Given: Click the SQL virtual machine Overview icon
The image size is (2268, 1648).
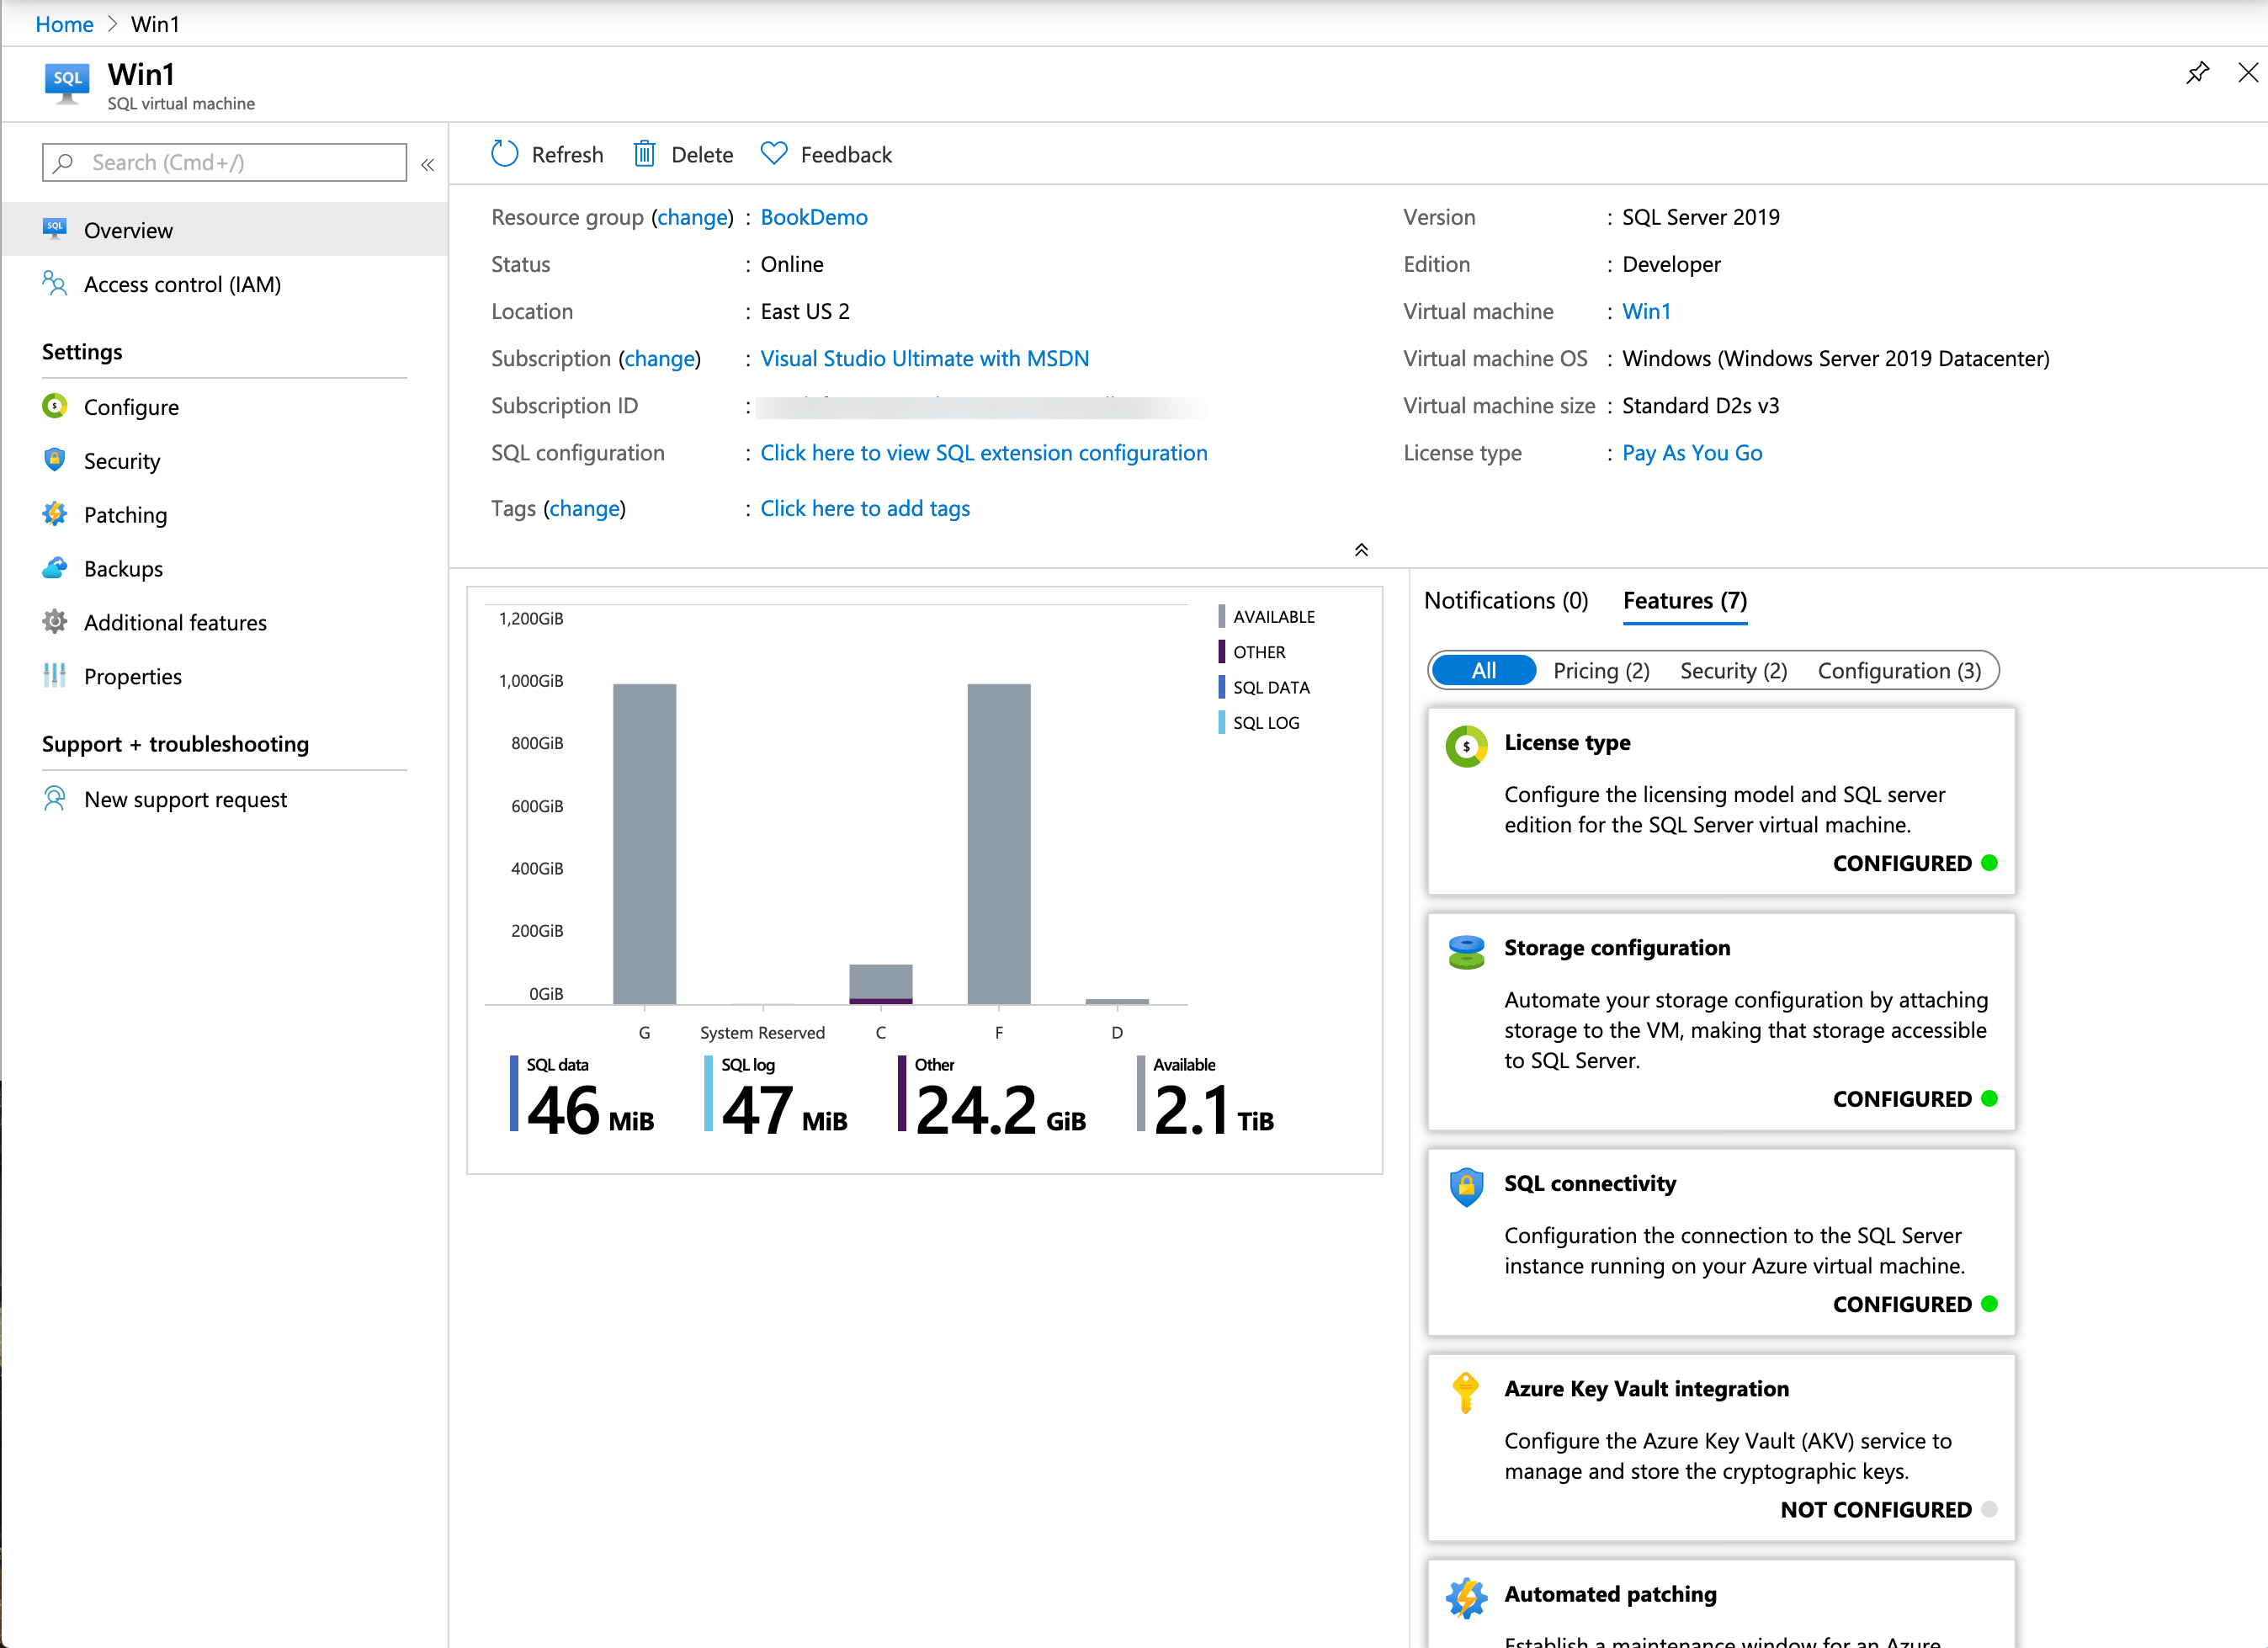Looking at the screenshot, I should click(56, 229).
